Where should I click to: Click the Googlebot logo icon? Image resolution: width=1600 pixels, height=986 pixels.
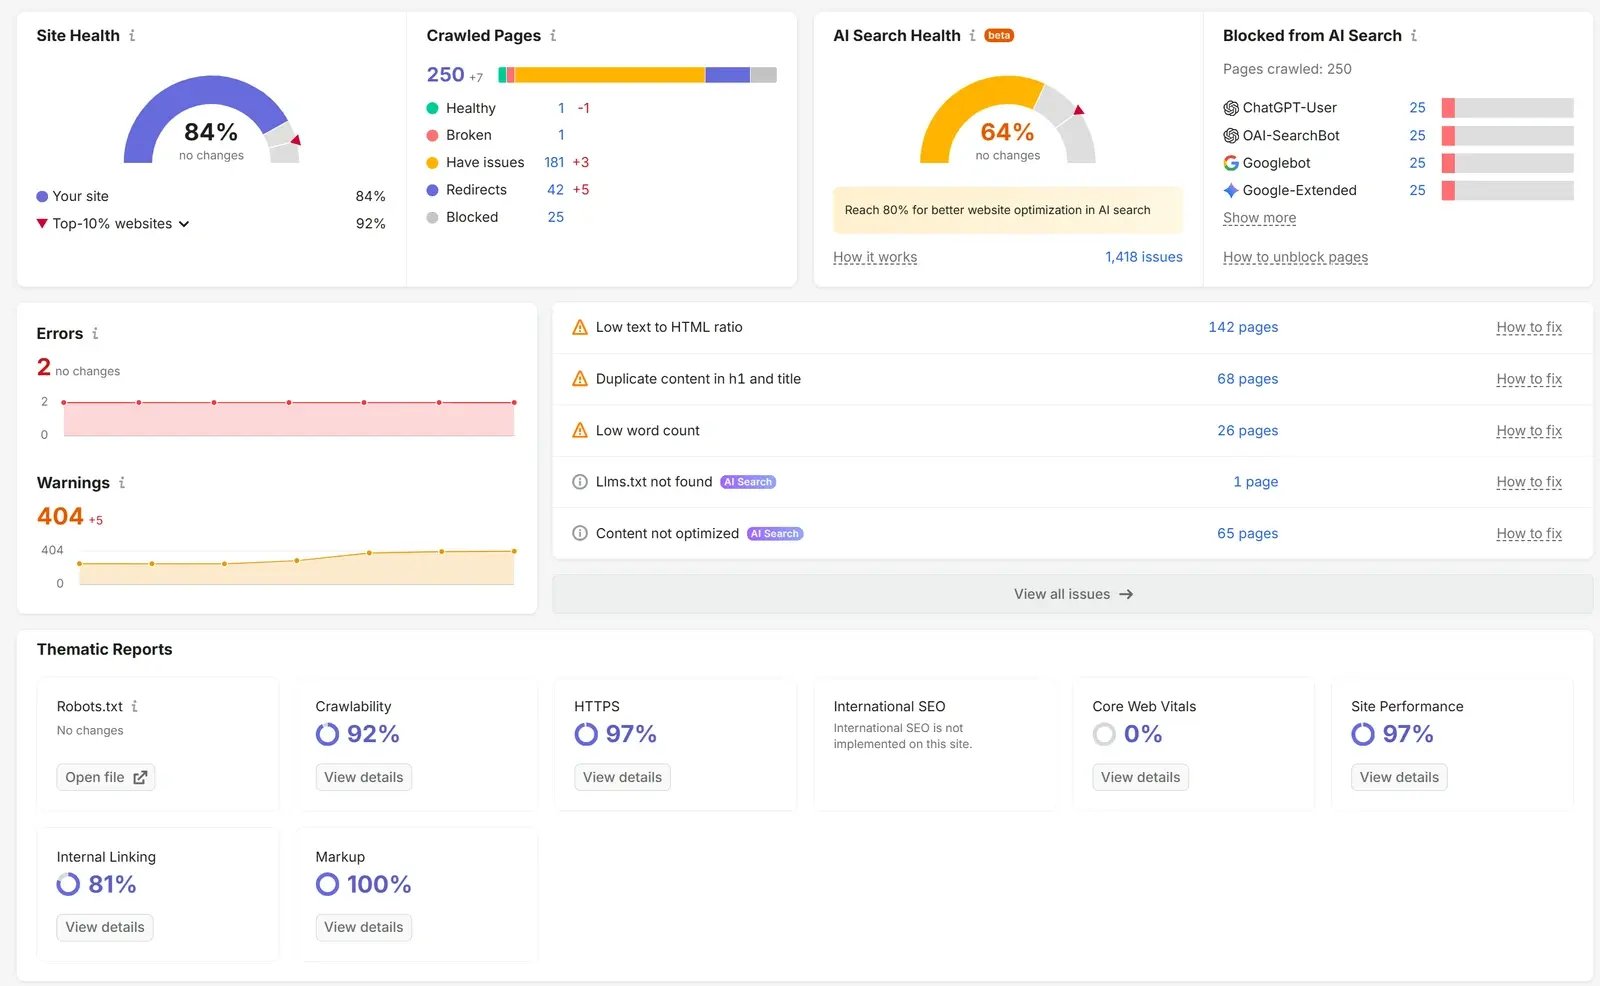click(1231, 163)
